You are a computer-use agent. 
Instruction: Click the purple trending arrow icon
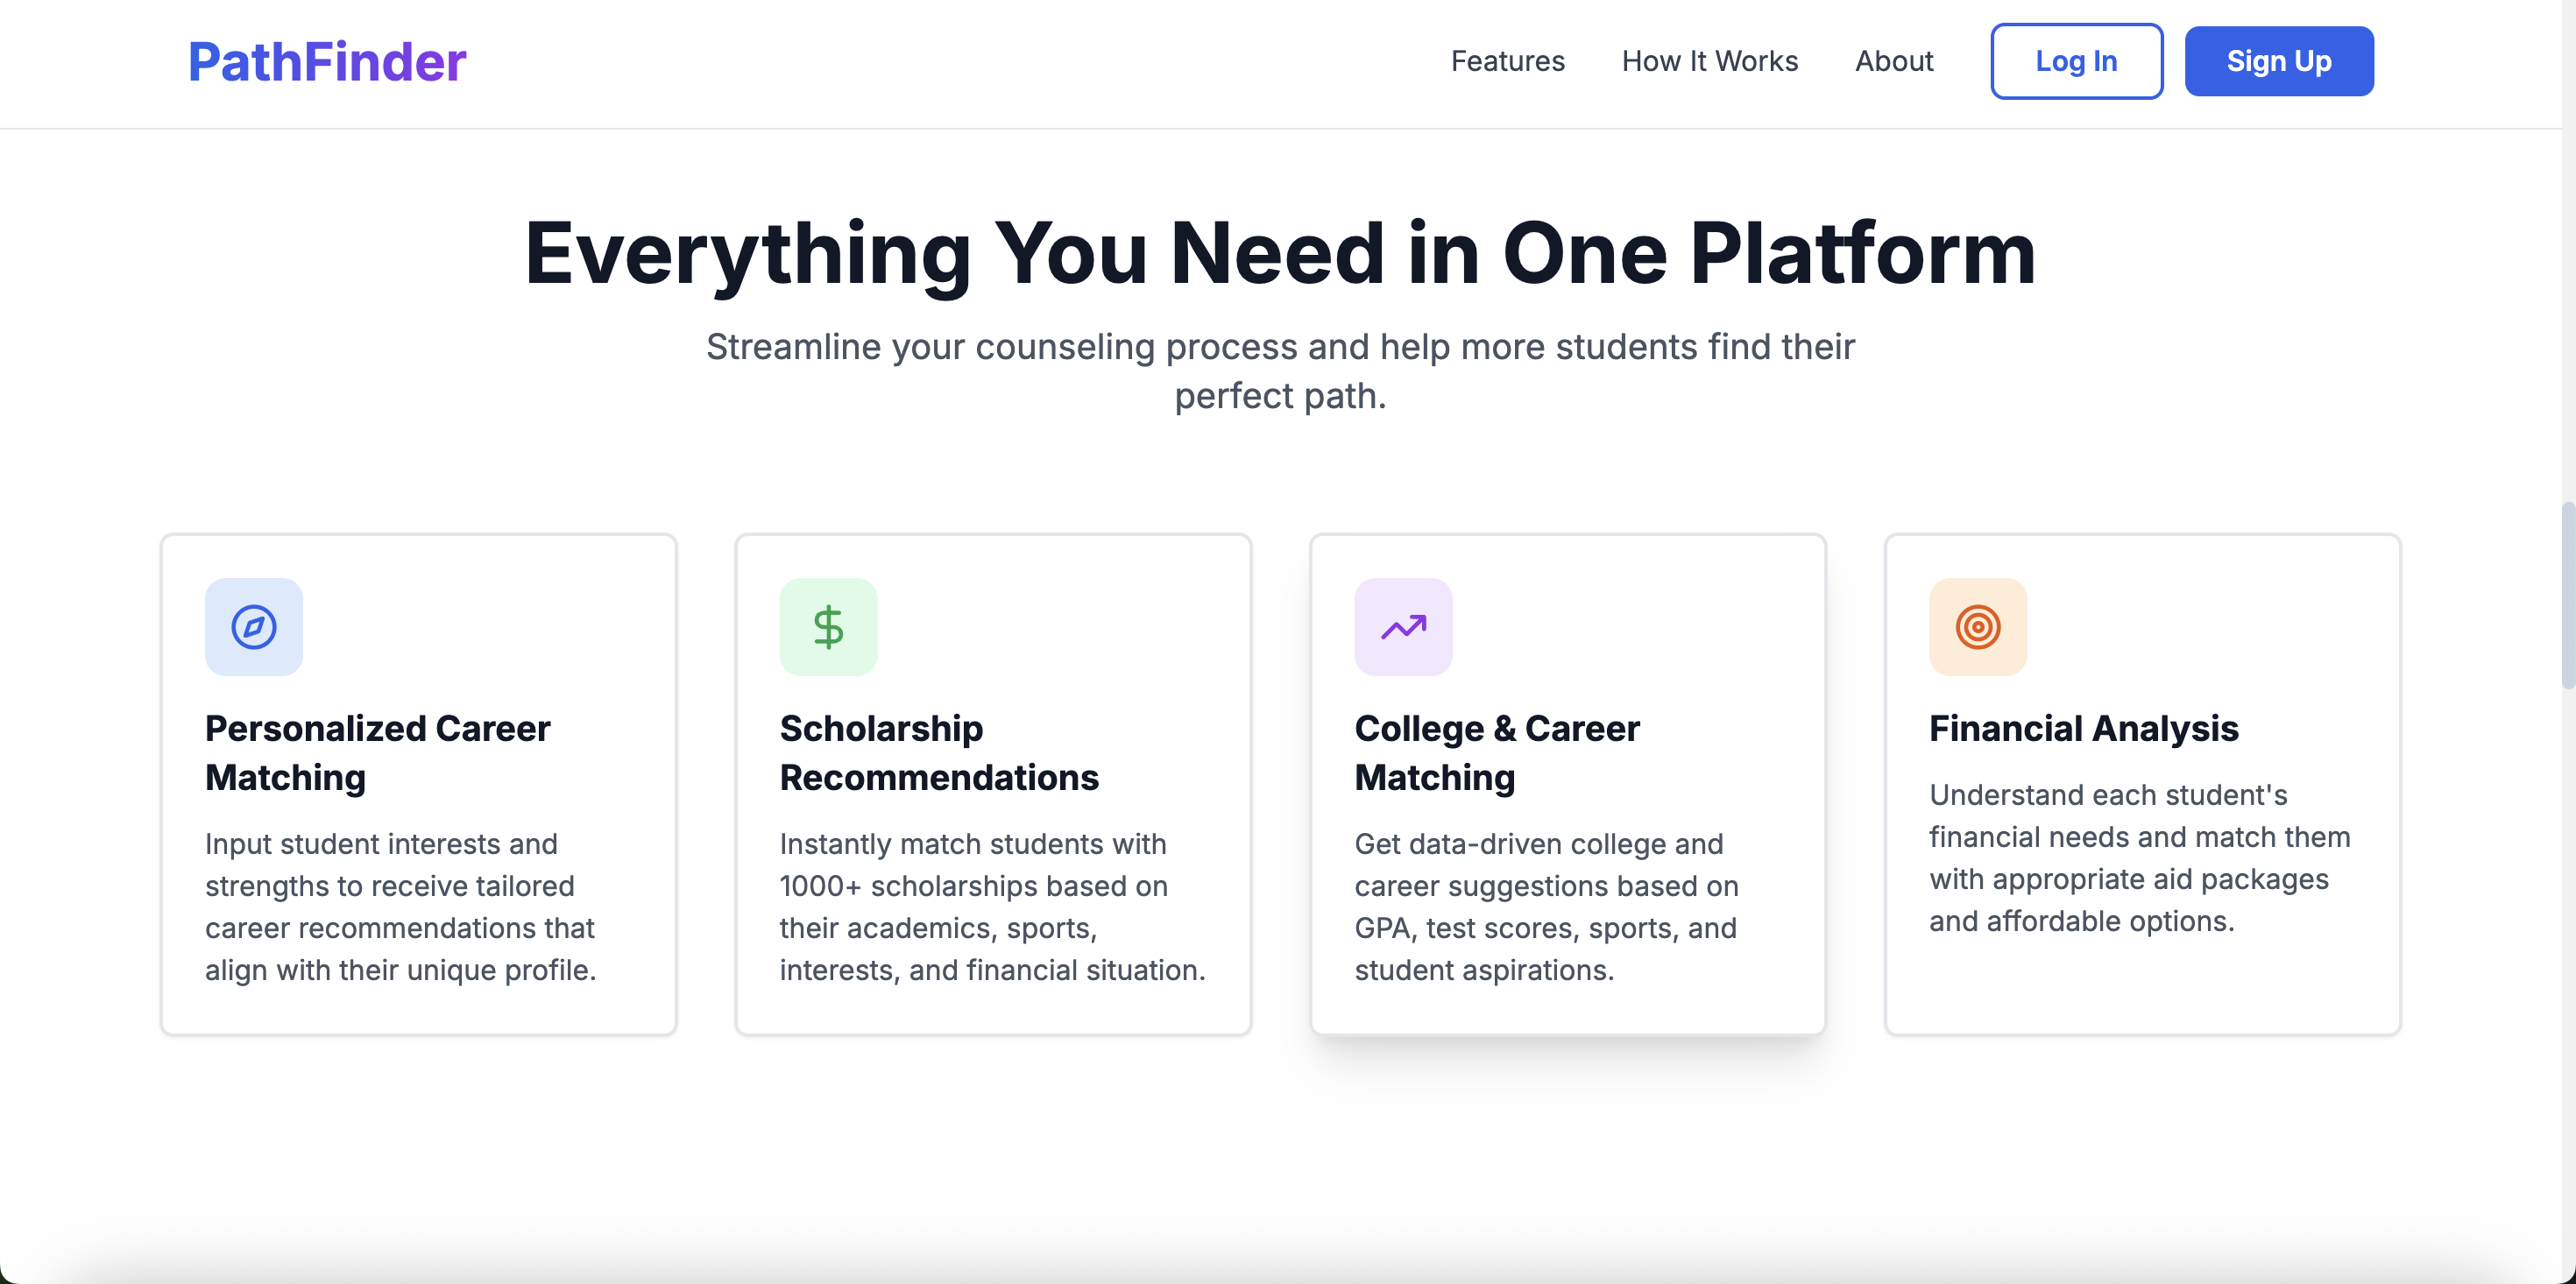(1403, 627)
